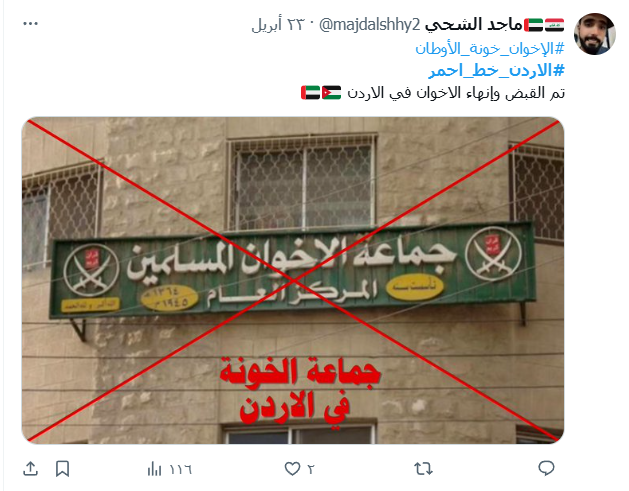Click the Iraq flag emoji beside name
Viewport: 629px width, 491px height.
click(554, 25)
